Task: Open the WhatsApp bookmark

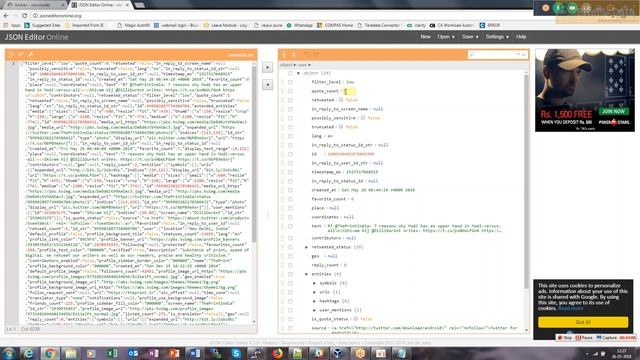Action: click(300, 25)
